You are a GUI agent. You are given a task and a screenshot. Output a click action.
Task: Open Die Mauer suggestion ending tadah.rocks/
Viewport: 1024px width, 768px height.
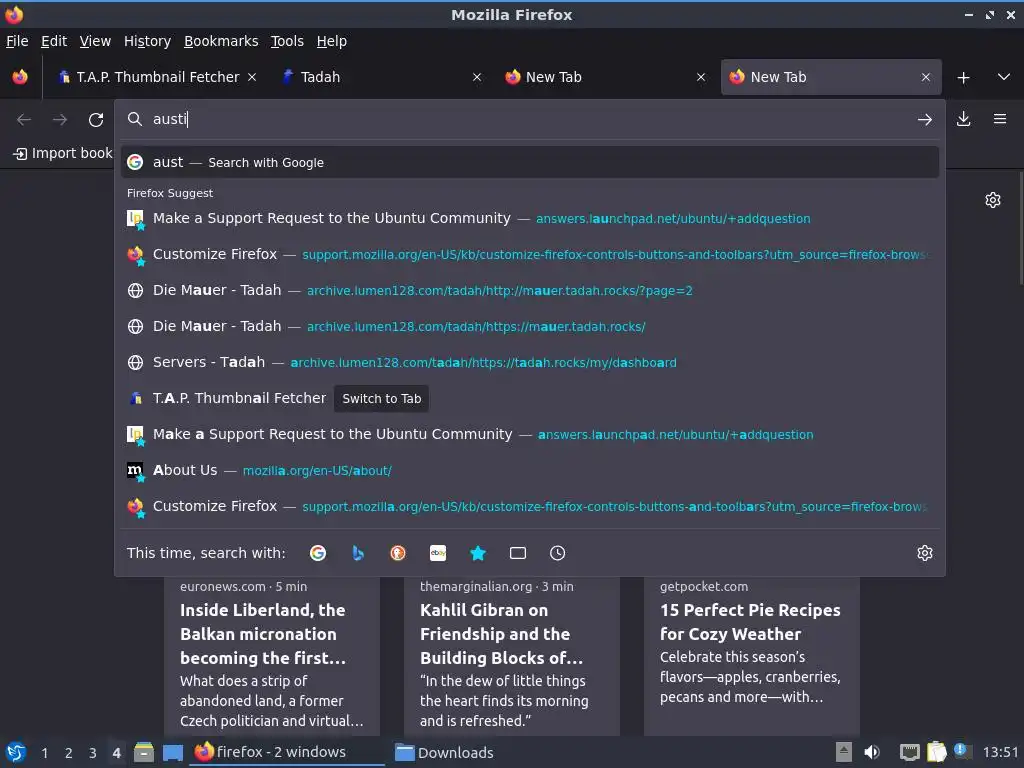[530, 326]
